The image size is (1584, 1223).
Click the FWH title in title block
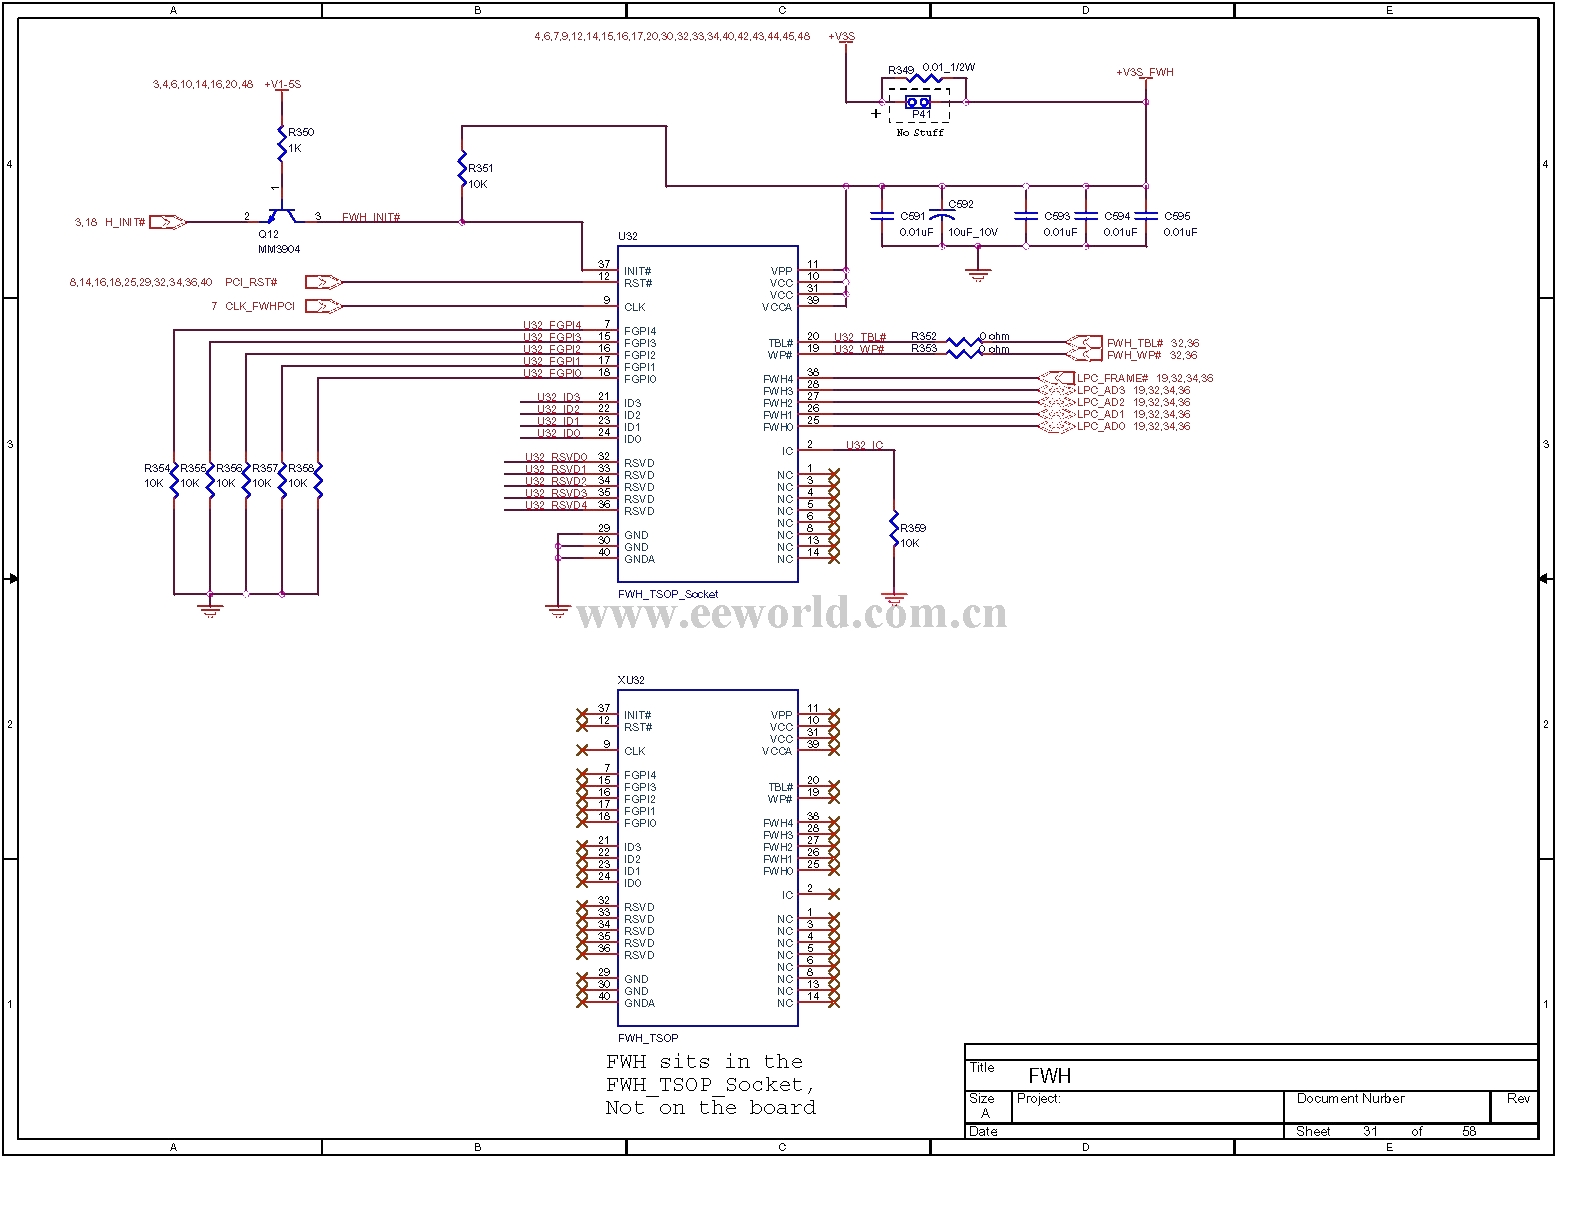click(1050, 1076)
